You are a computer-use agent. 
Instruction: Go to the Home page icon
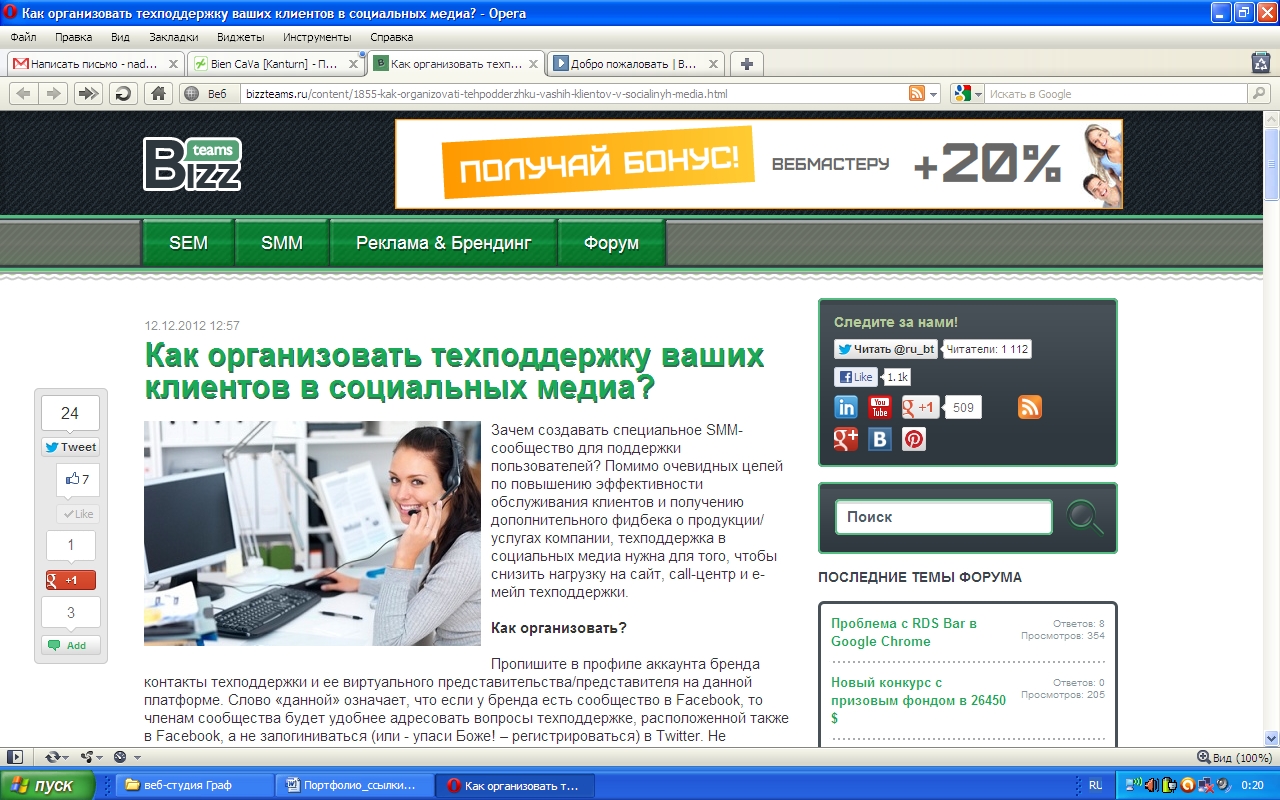point(157,93)
